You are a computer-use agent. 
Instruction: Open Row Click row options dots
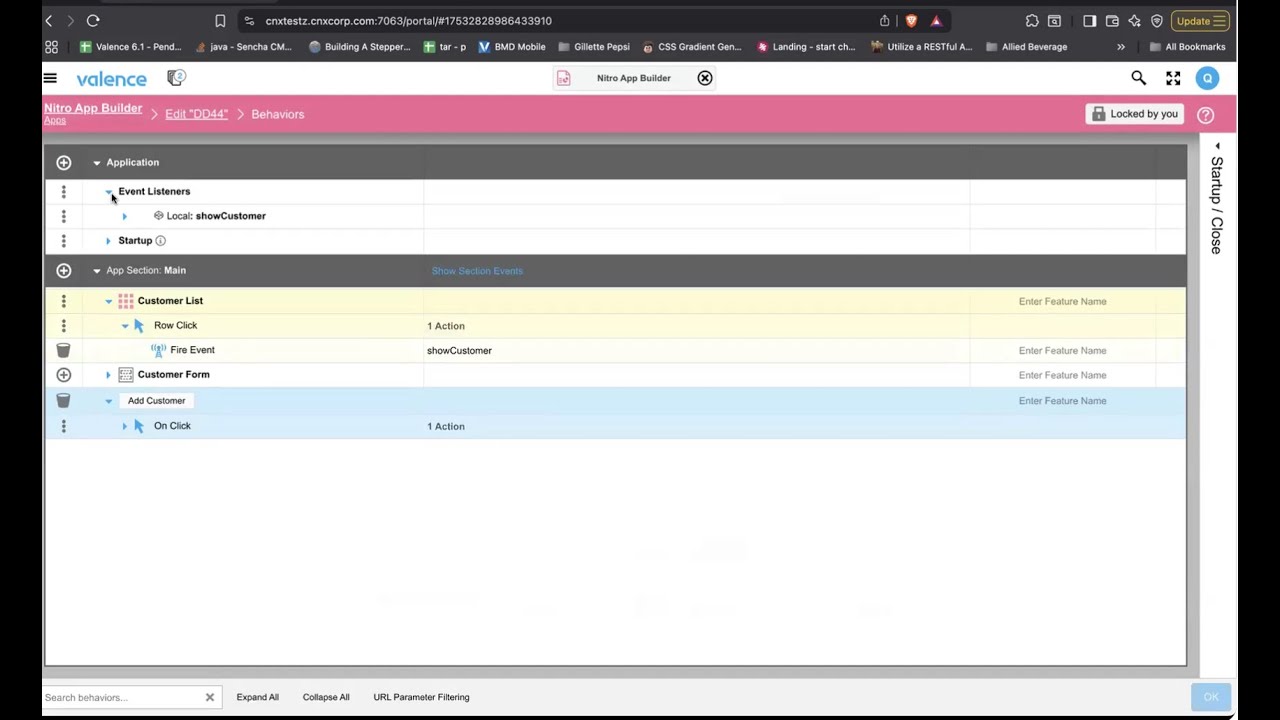[64, 326]
